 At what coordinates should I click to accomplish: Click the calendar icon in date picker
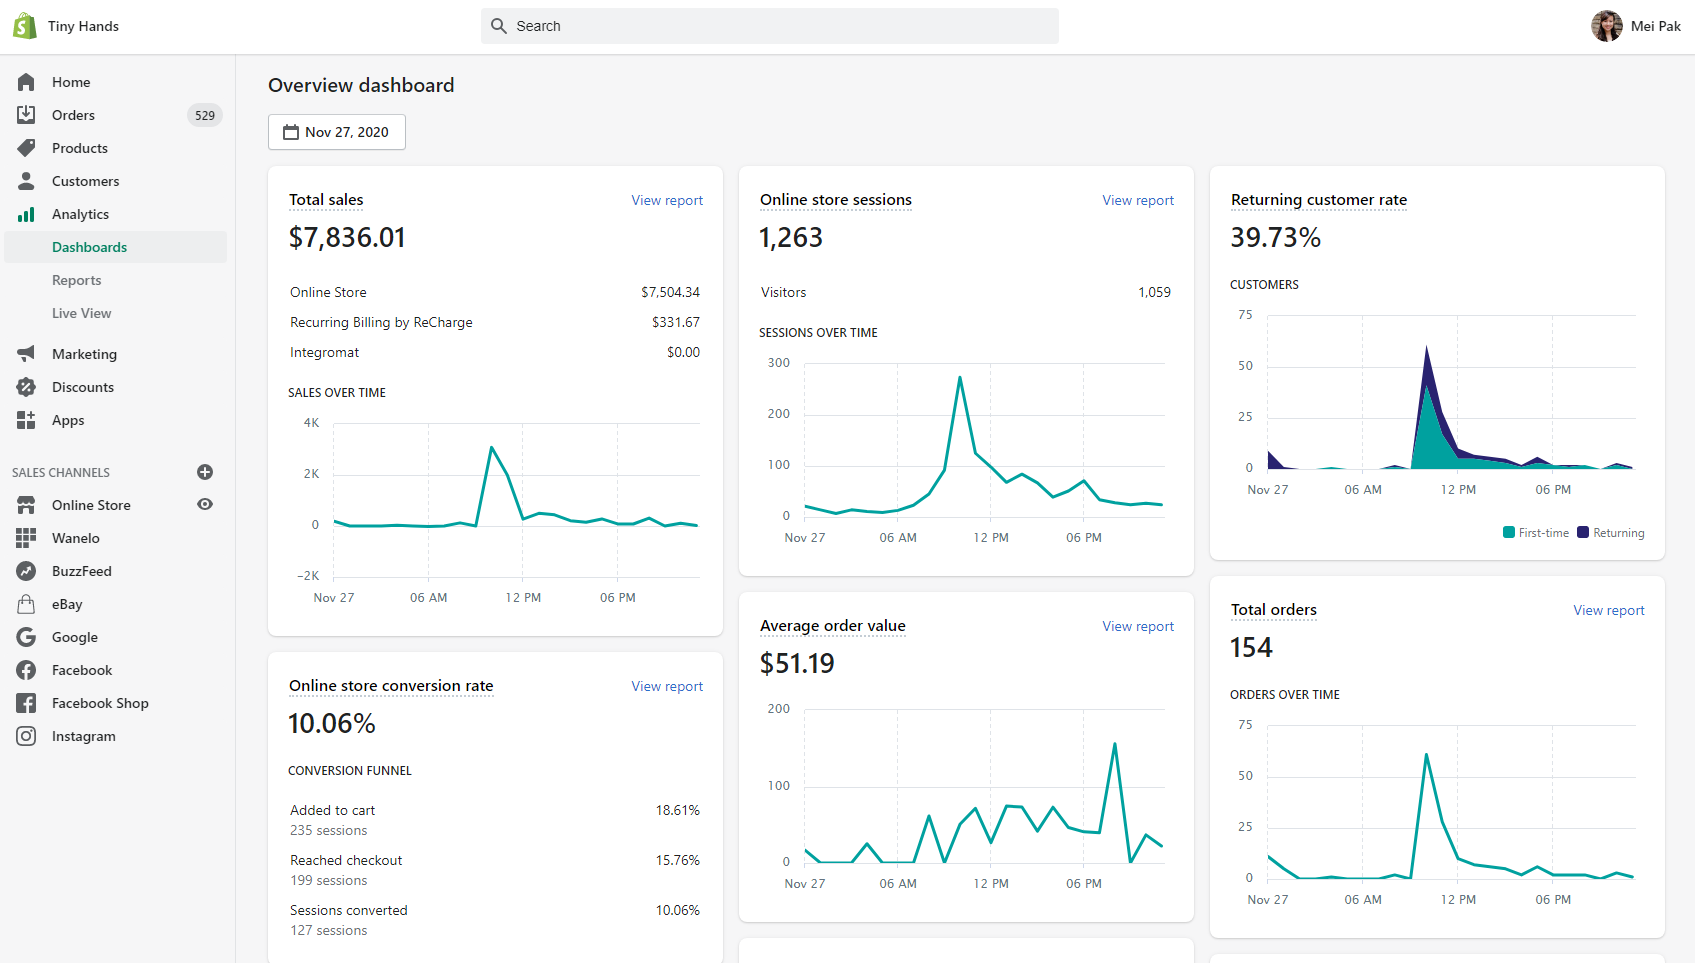tap(291, 132)
